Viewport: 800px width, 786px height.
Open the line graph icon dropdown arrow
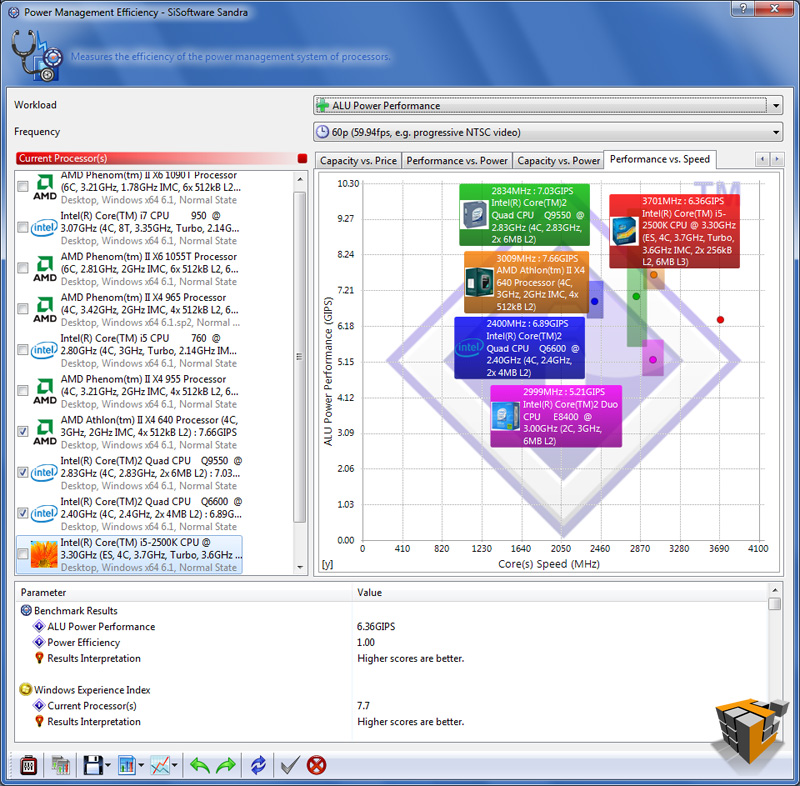pyautogui.click(x=175, y=765)
